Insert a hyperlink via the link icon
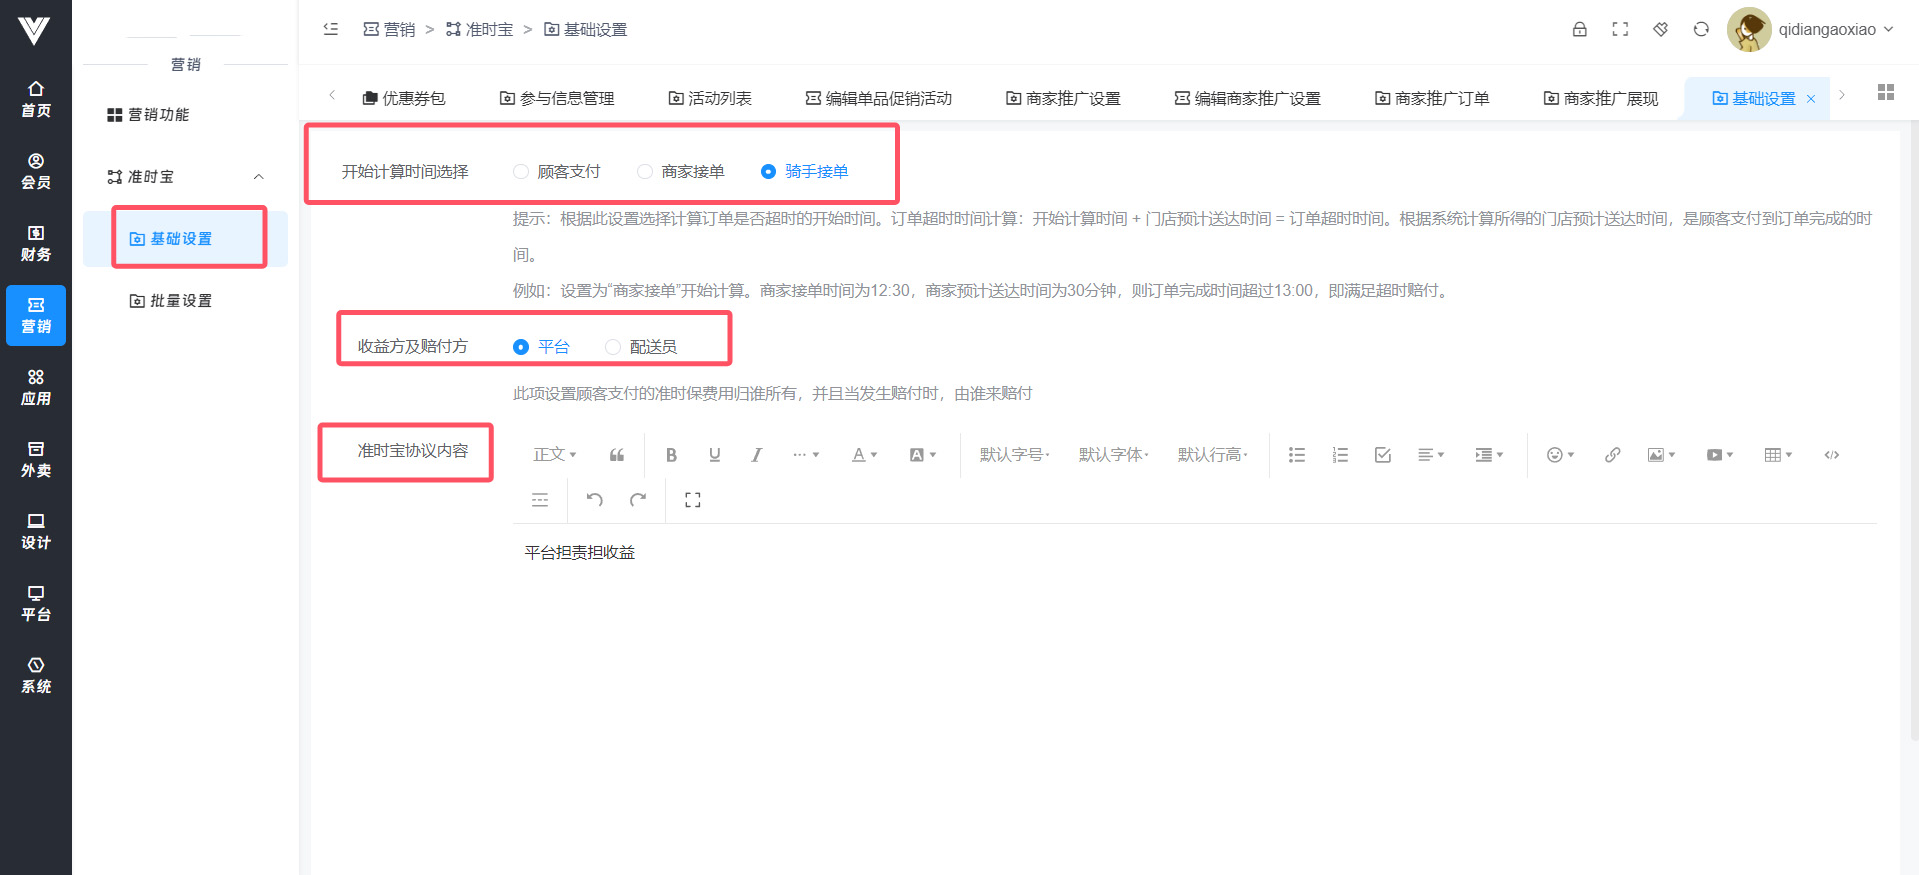 (1612, 455)
